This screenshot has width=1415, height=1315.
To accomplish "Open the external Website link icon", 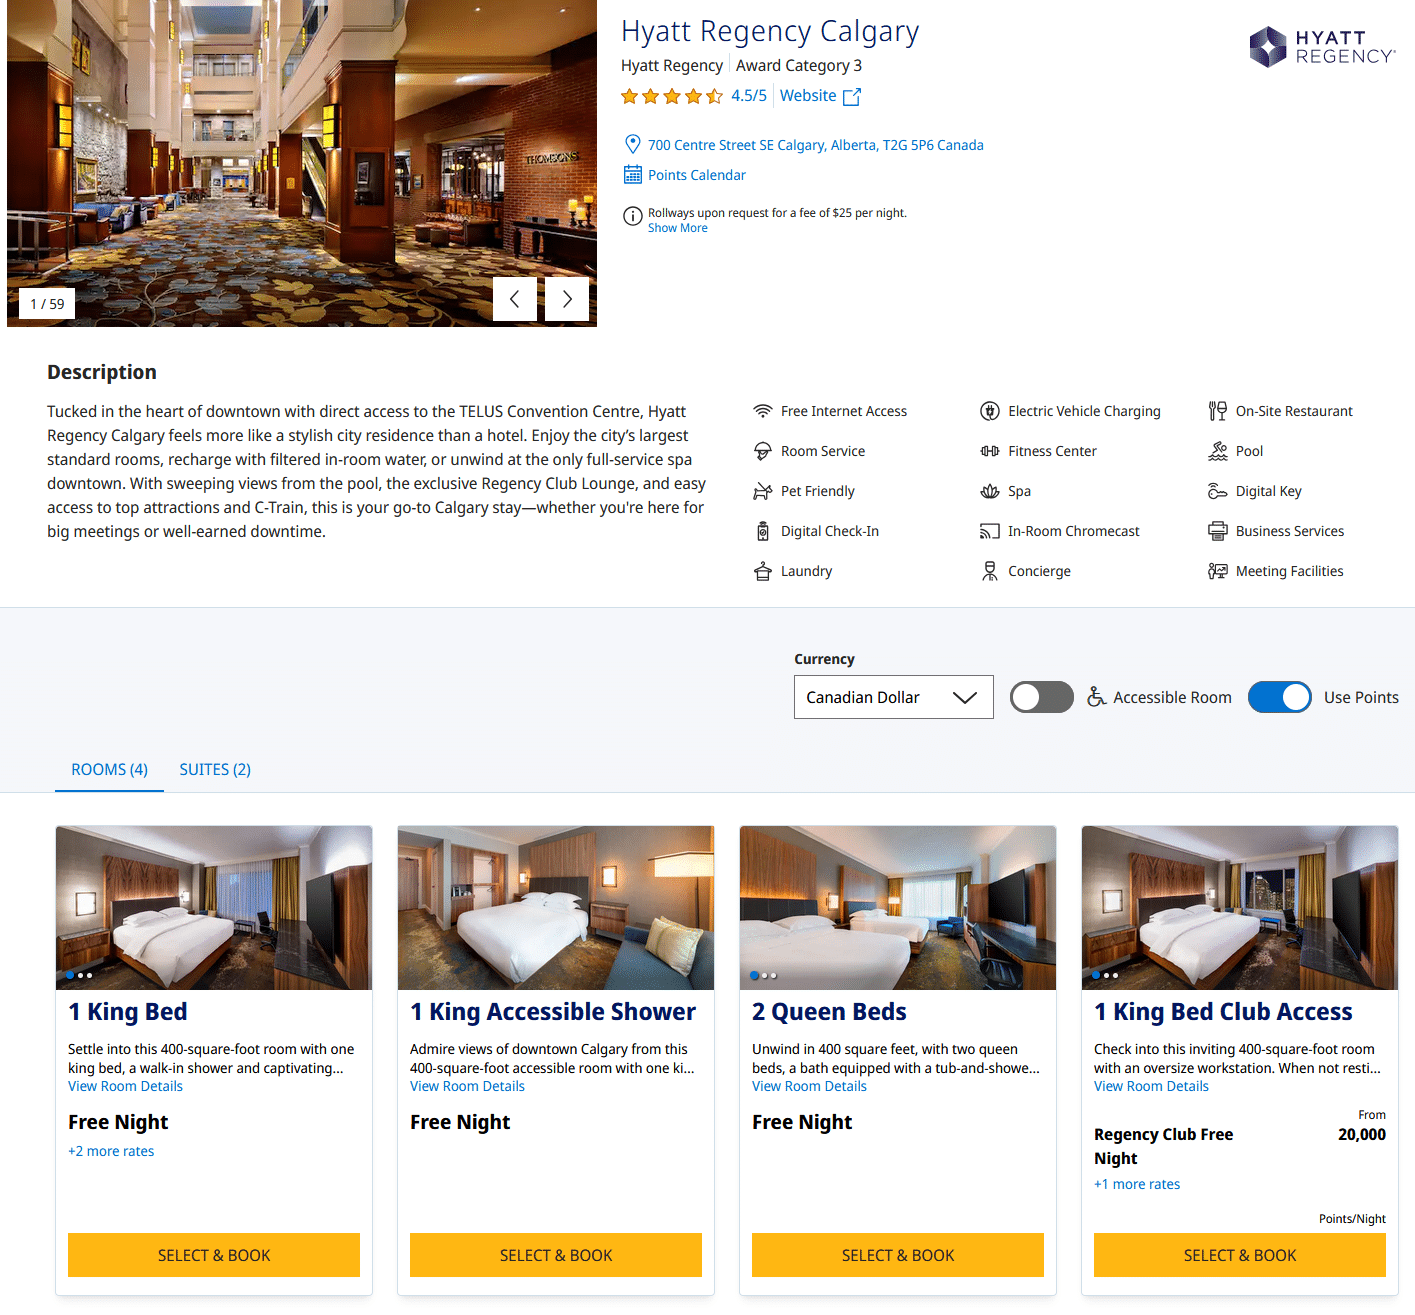I will [x=852, y=97].
